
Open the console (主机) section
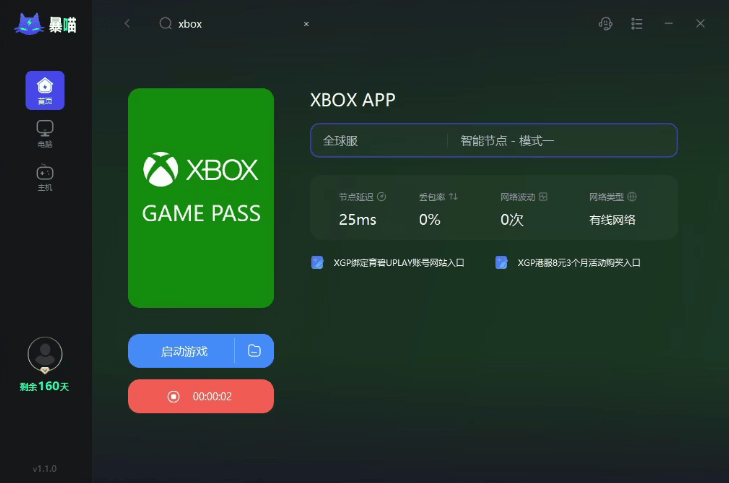[x=45, y=178]
